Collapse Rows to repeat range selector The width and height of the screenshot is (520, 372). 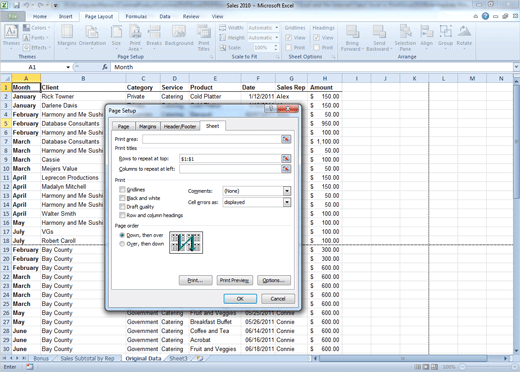pyautogui.click(x=286, y=158)
